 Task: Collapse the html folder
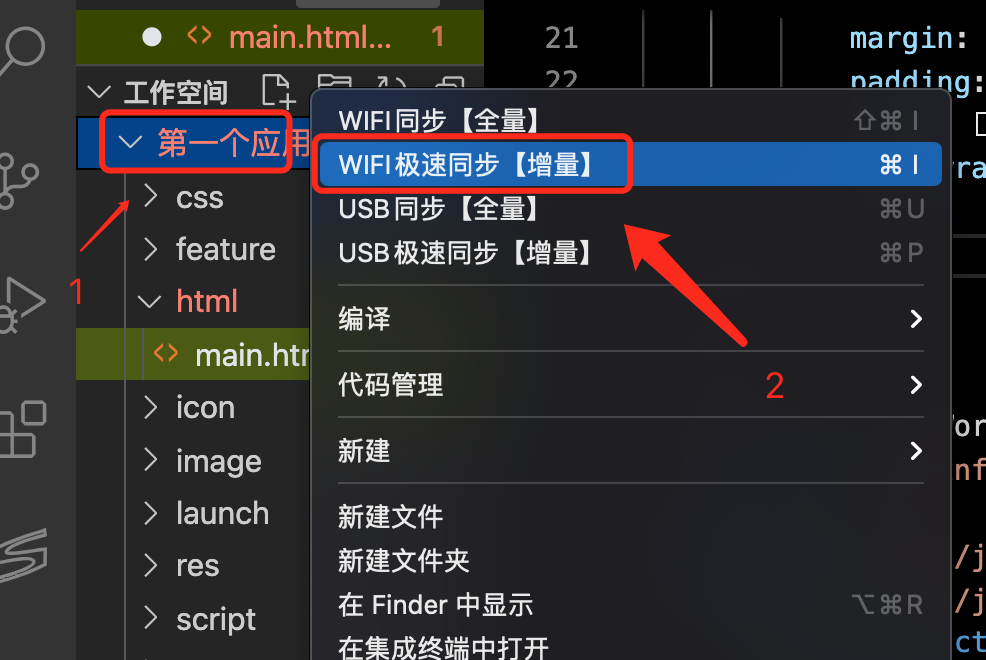[150, 302]
